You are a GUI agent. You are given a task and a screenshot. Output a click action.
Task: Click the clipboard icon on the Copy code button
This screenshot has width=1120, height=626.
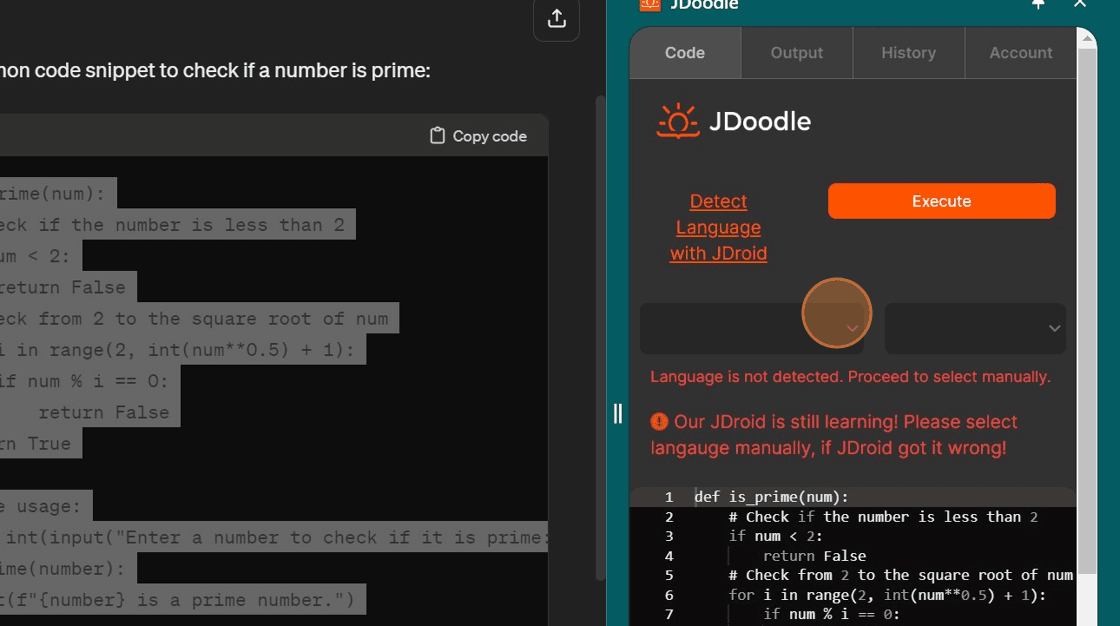coord(435,135)
